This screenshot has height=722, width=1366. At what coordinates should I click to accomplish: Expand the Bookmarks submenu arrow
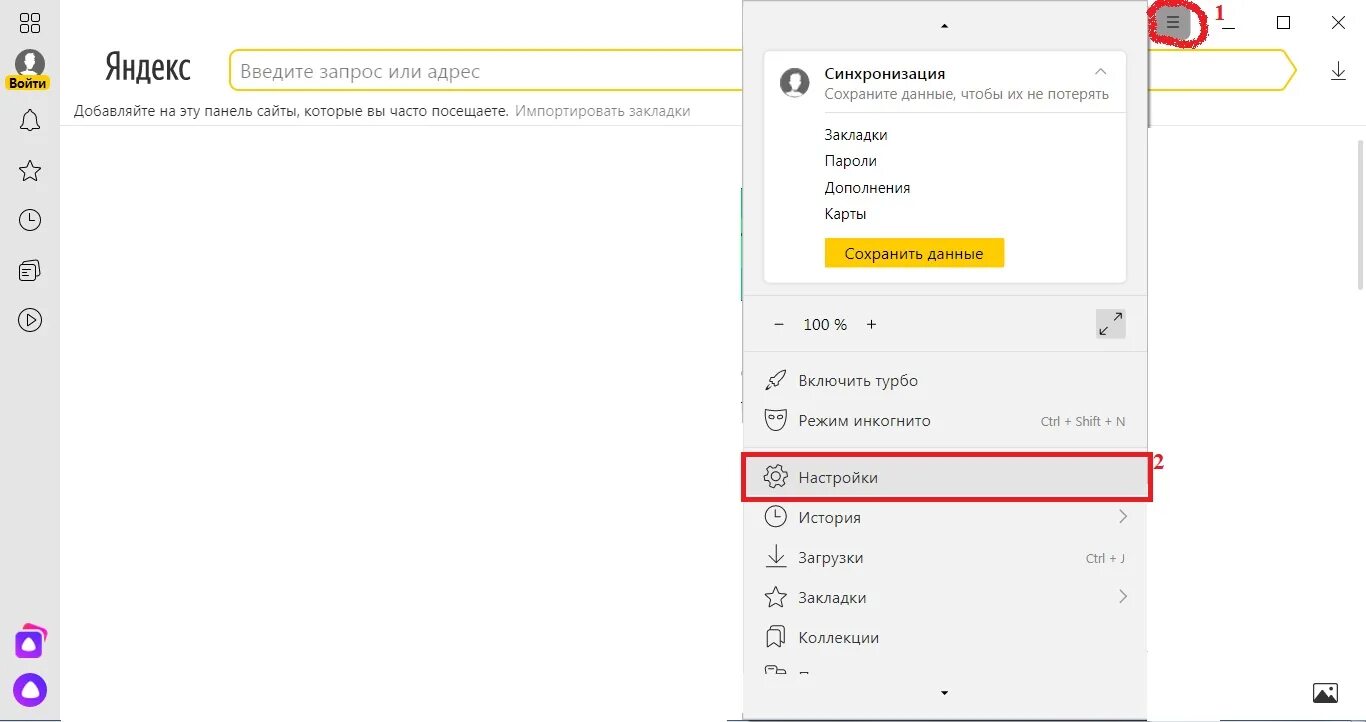[x=1122, y=597]
